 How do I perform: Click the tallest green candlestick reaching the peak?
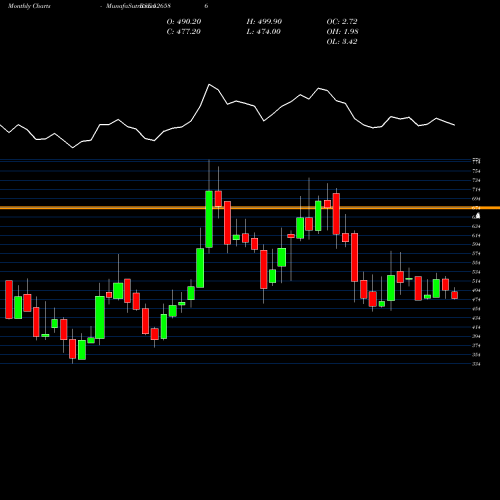209,219
